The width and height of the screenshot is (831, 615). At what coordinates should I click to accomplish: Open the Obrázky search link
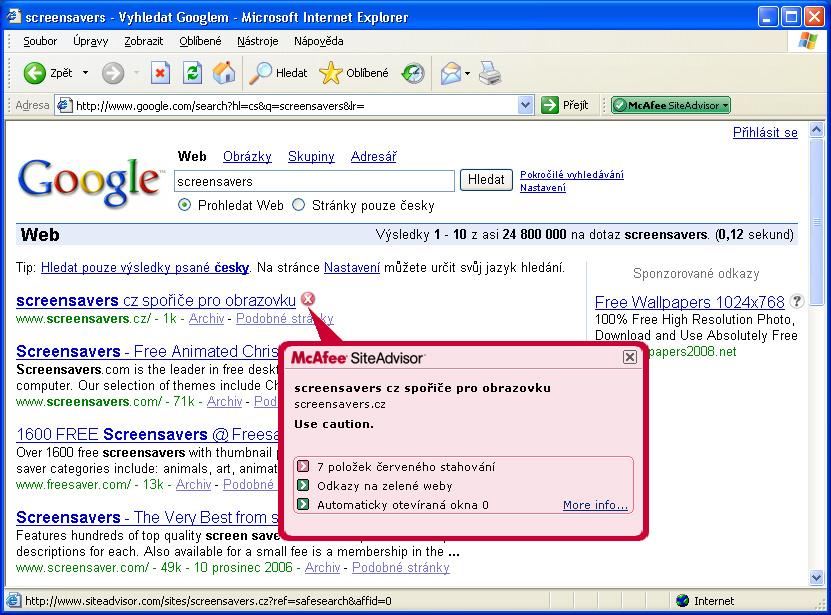tap(247, 156)
